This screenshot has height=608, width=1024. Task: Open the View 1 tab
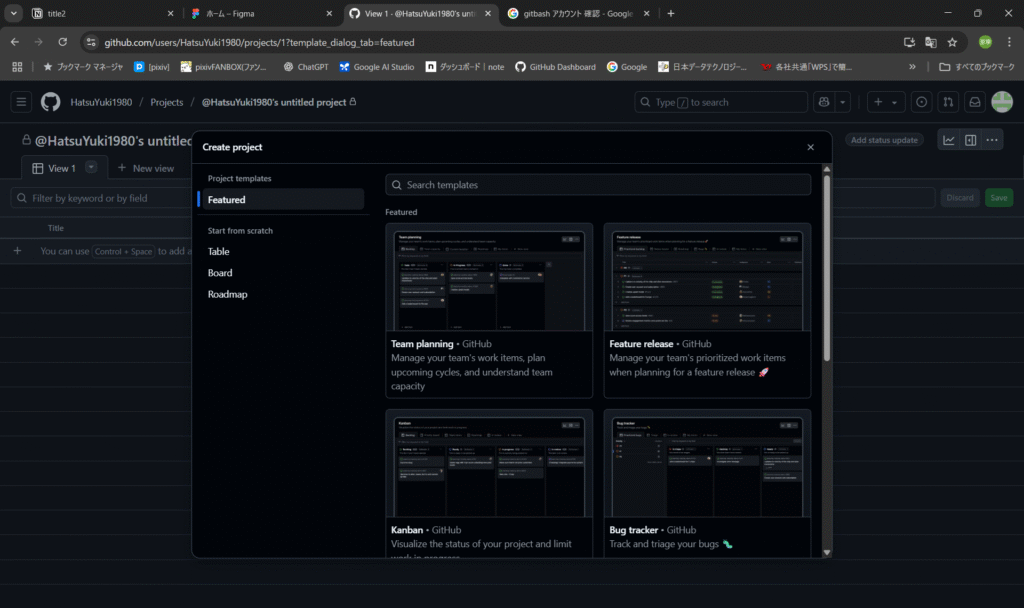tap(63, 168)
